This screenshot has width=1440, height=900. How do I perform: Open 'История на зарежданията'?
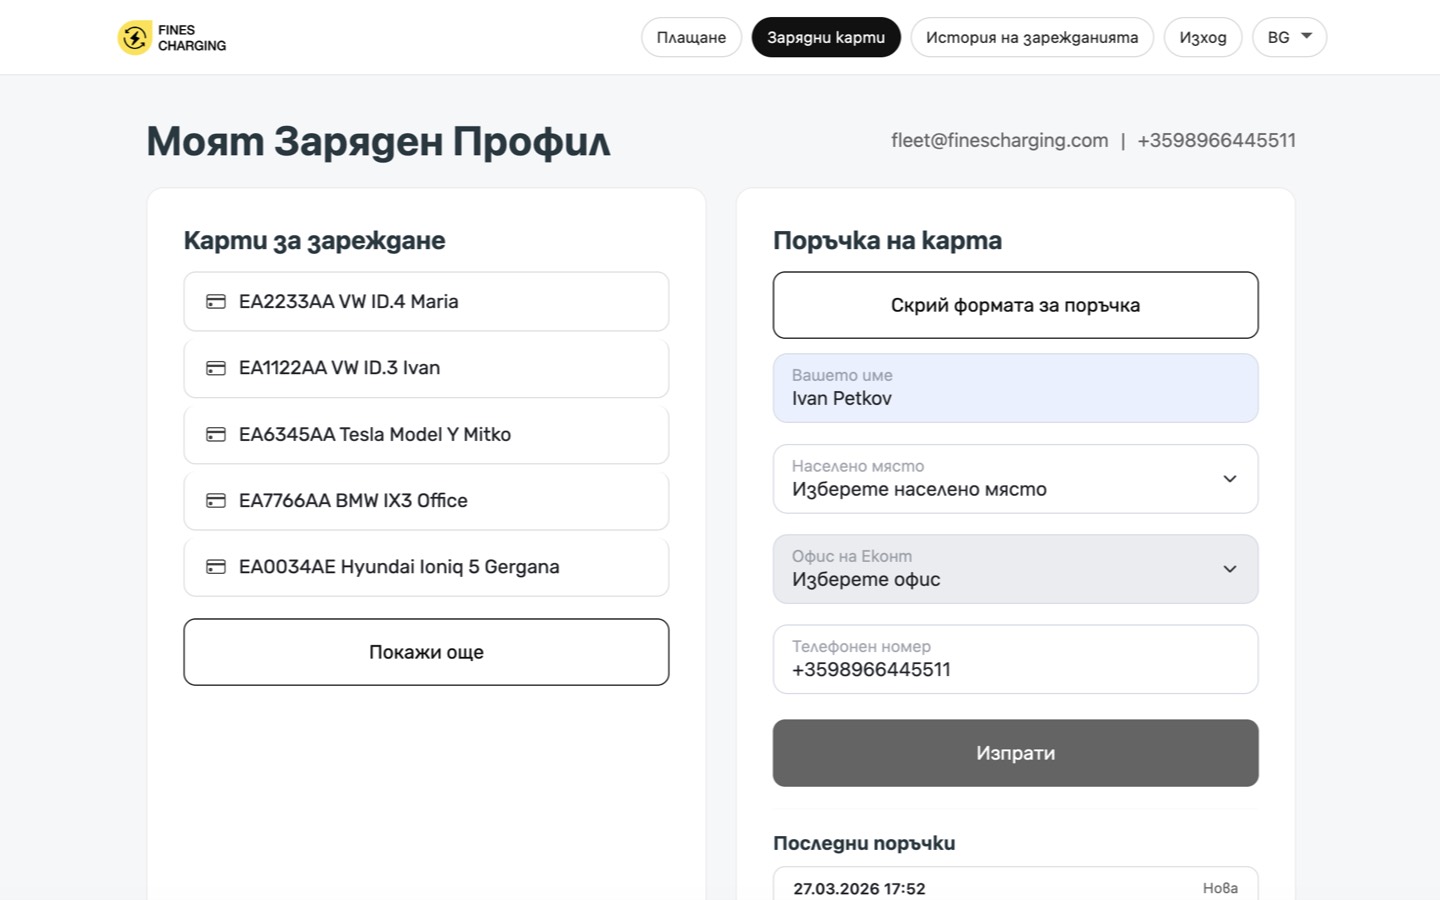coord(1032,37)
